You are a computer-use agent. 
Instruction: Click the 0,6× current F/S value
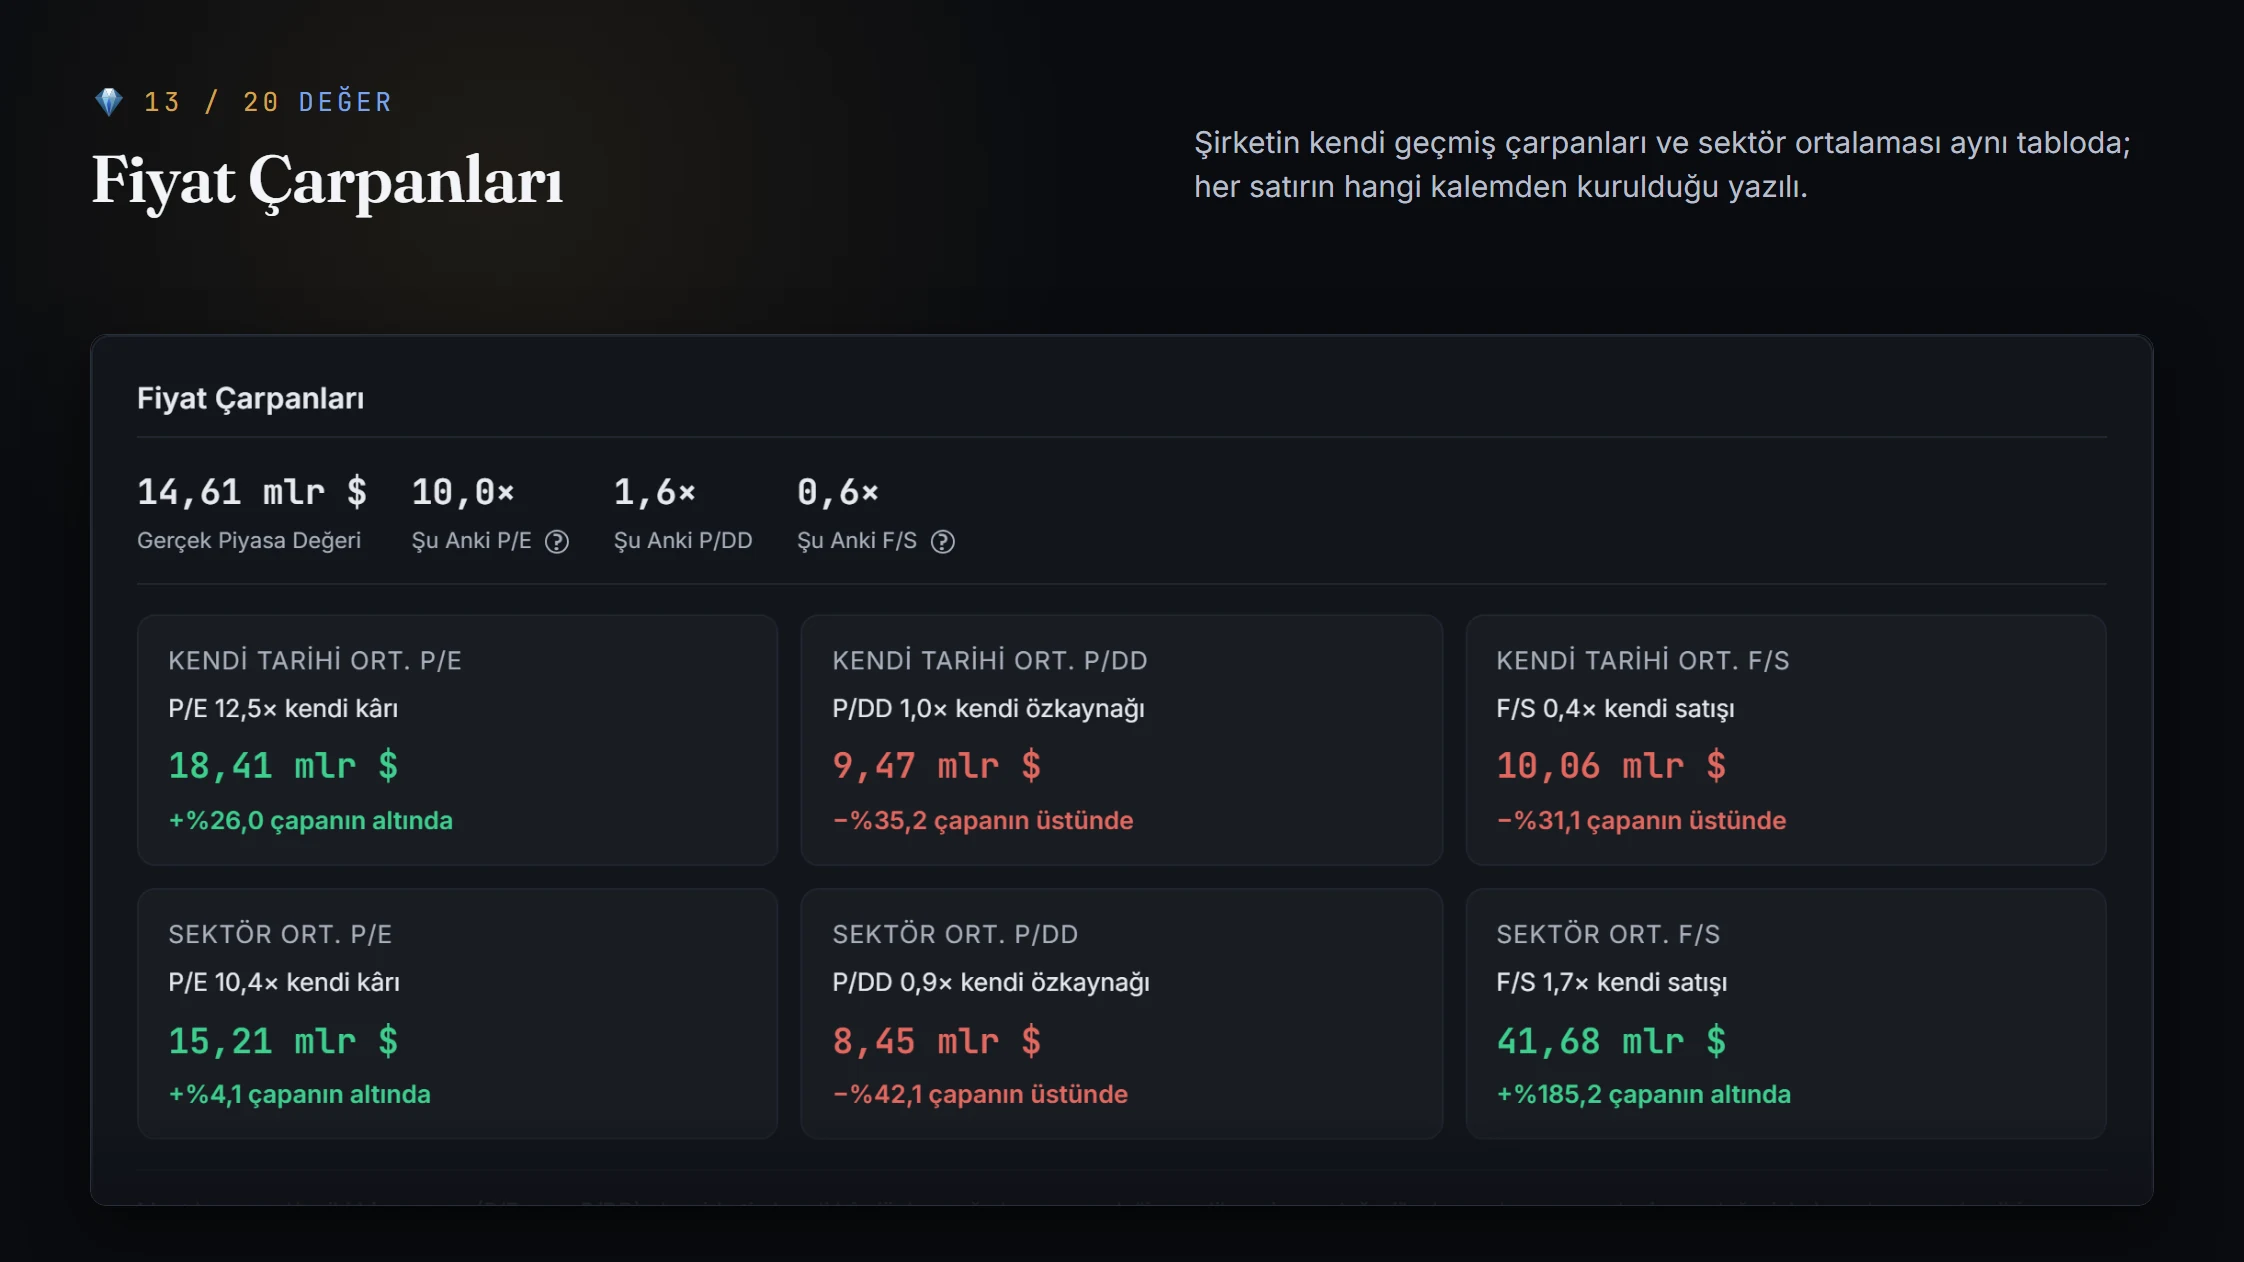[x=838, y=492]
